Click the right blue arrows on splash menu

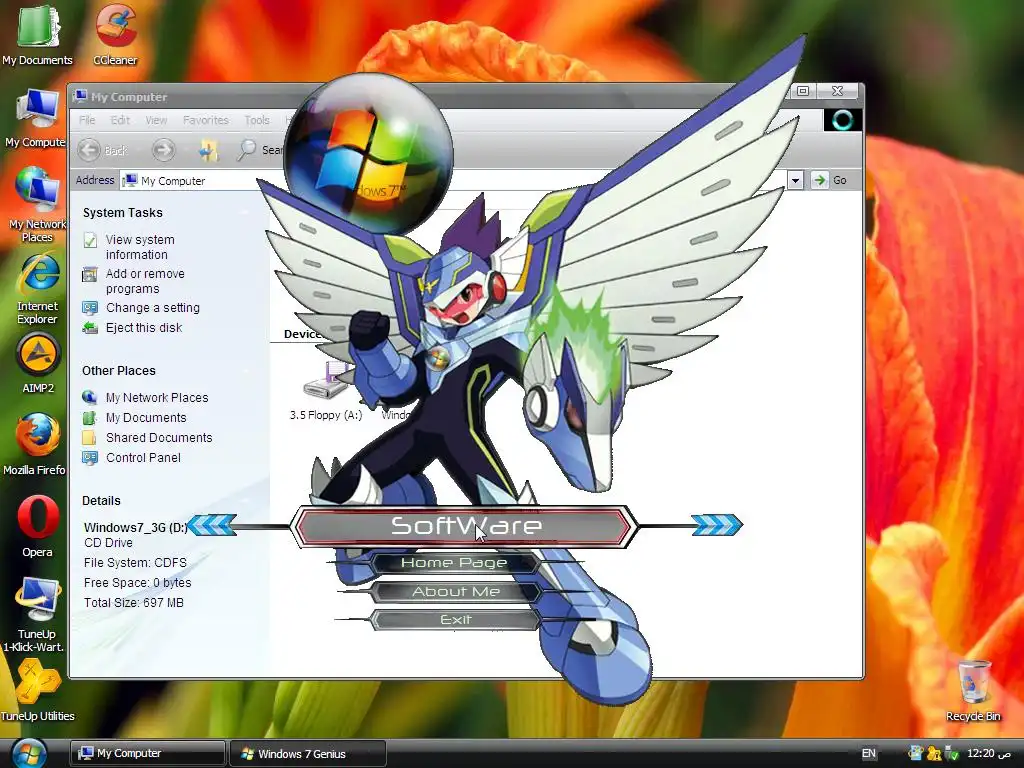717,524
